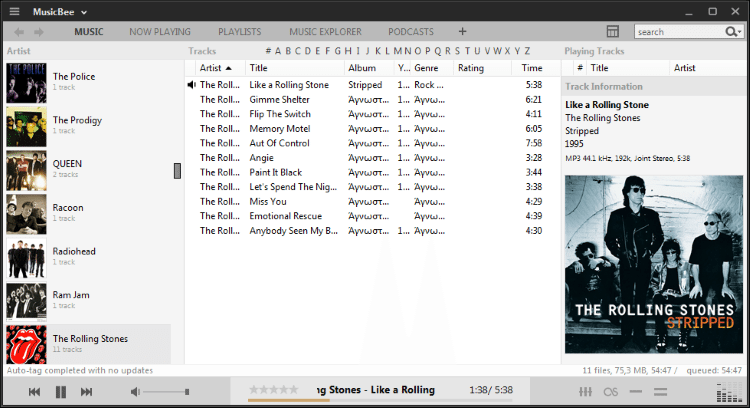Maximize the MusicBee window
The width and height of the screenshot is (750, 408).
(x=713, y=11)
